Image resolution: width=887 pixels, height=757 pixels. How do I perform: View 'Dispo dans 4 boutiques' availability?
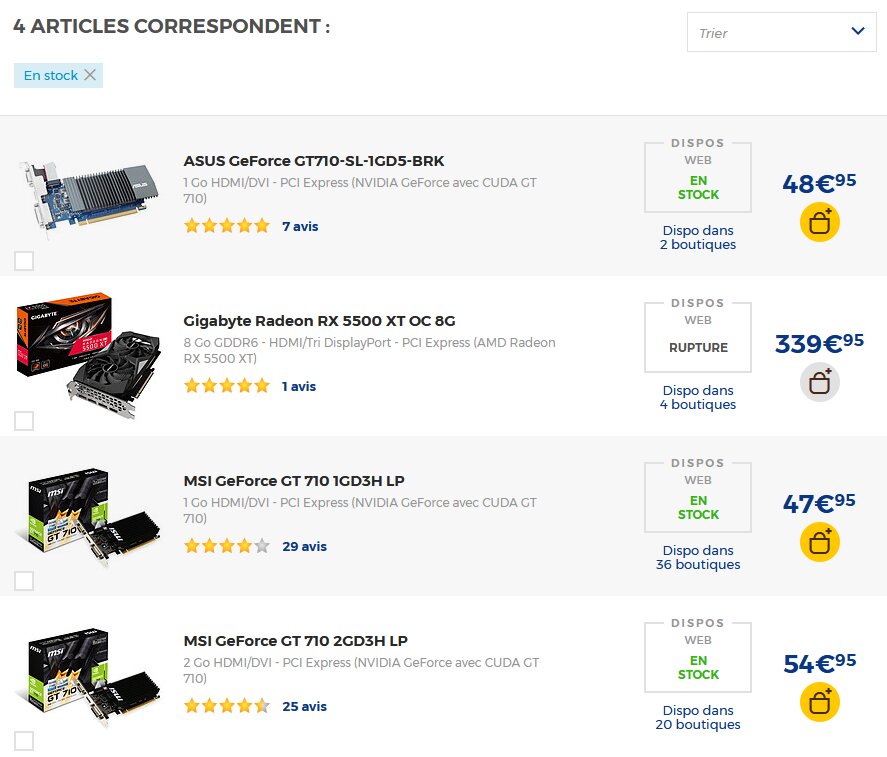[698, 397]
